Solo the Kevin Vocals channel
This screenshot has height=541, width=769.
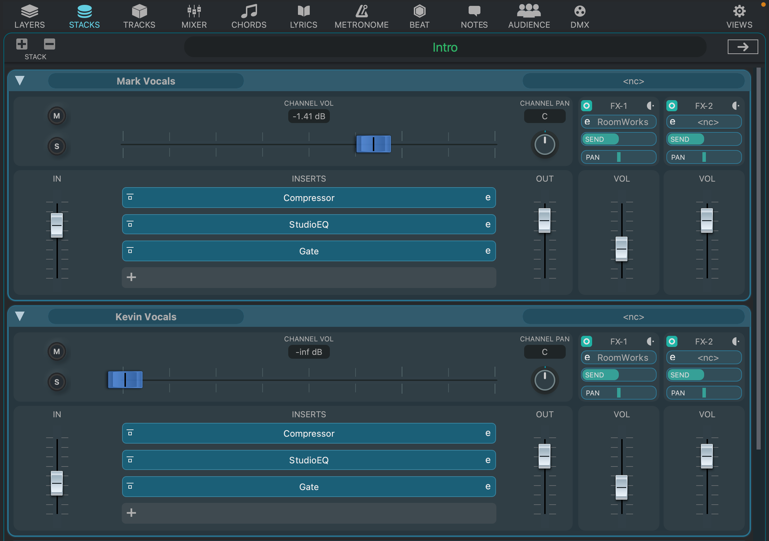[57, 382]
